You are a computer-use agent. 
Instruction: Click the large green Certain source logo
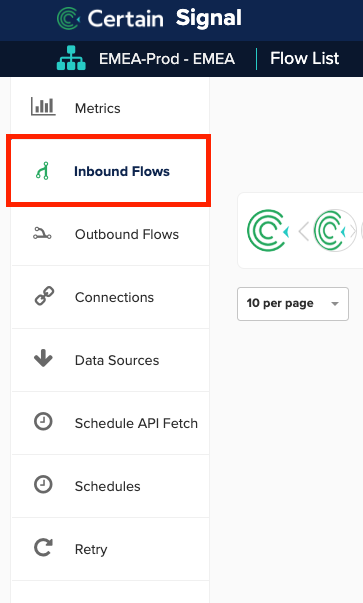pyautogui.click(x=268, y=231)
